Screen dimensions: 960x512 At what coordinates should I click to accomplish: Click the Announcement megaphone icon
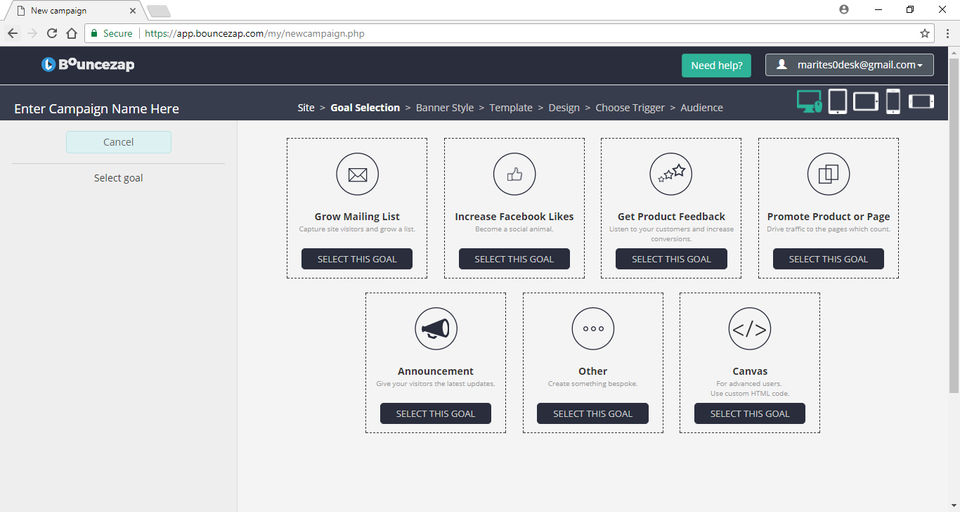pos(436,329)
